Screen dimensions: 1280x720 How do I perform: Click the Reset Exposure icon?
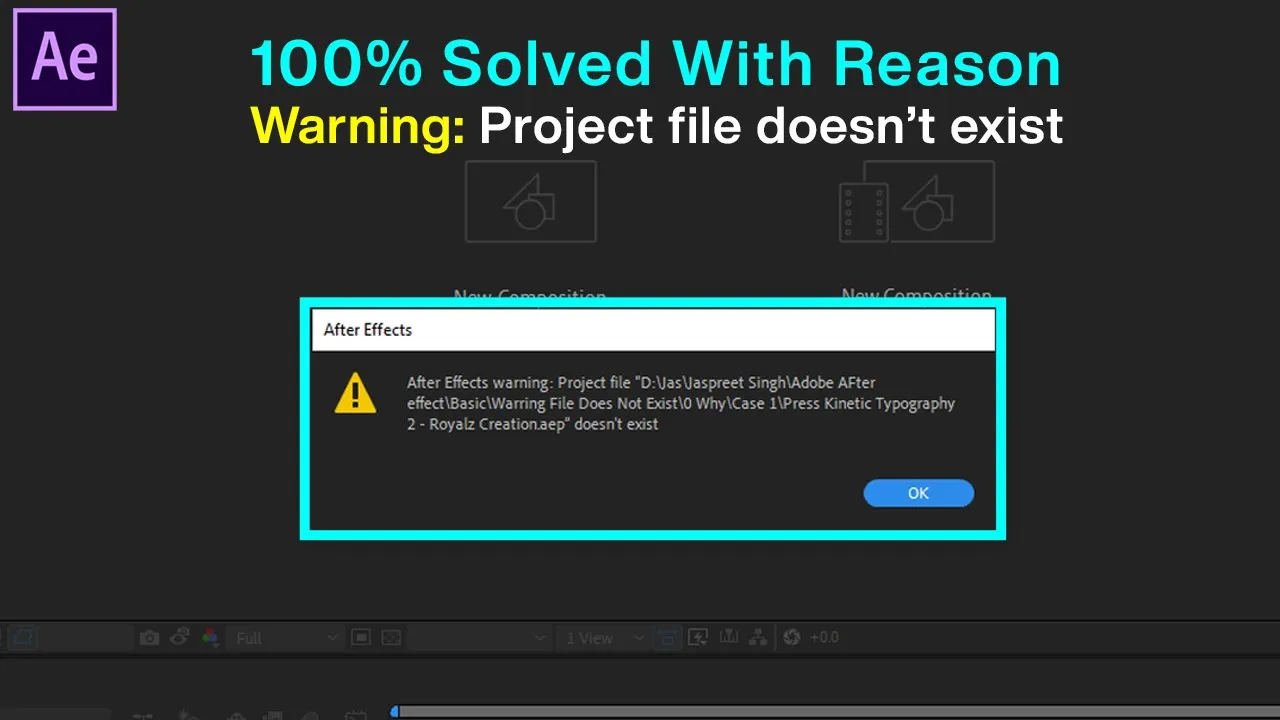[792, 637]
